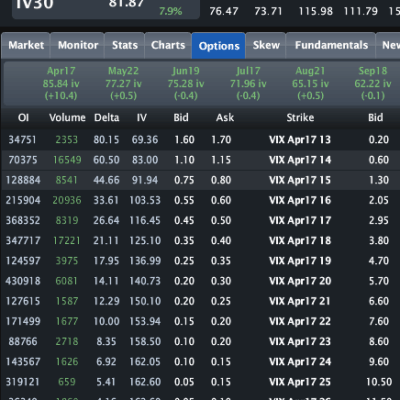The width and height of the screenshot is (400, 400).
Task: Select strike VIX Apr17 16
Action: [x=300, y=200]
